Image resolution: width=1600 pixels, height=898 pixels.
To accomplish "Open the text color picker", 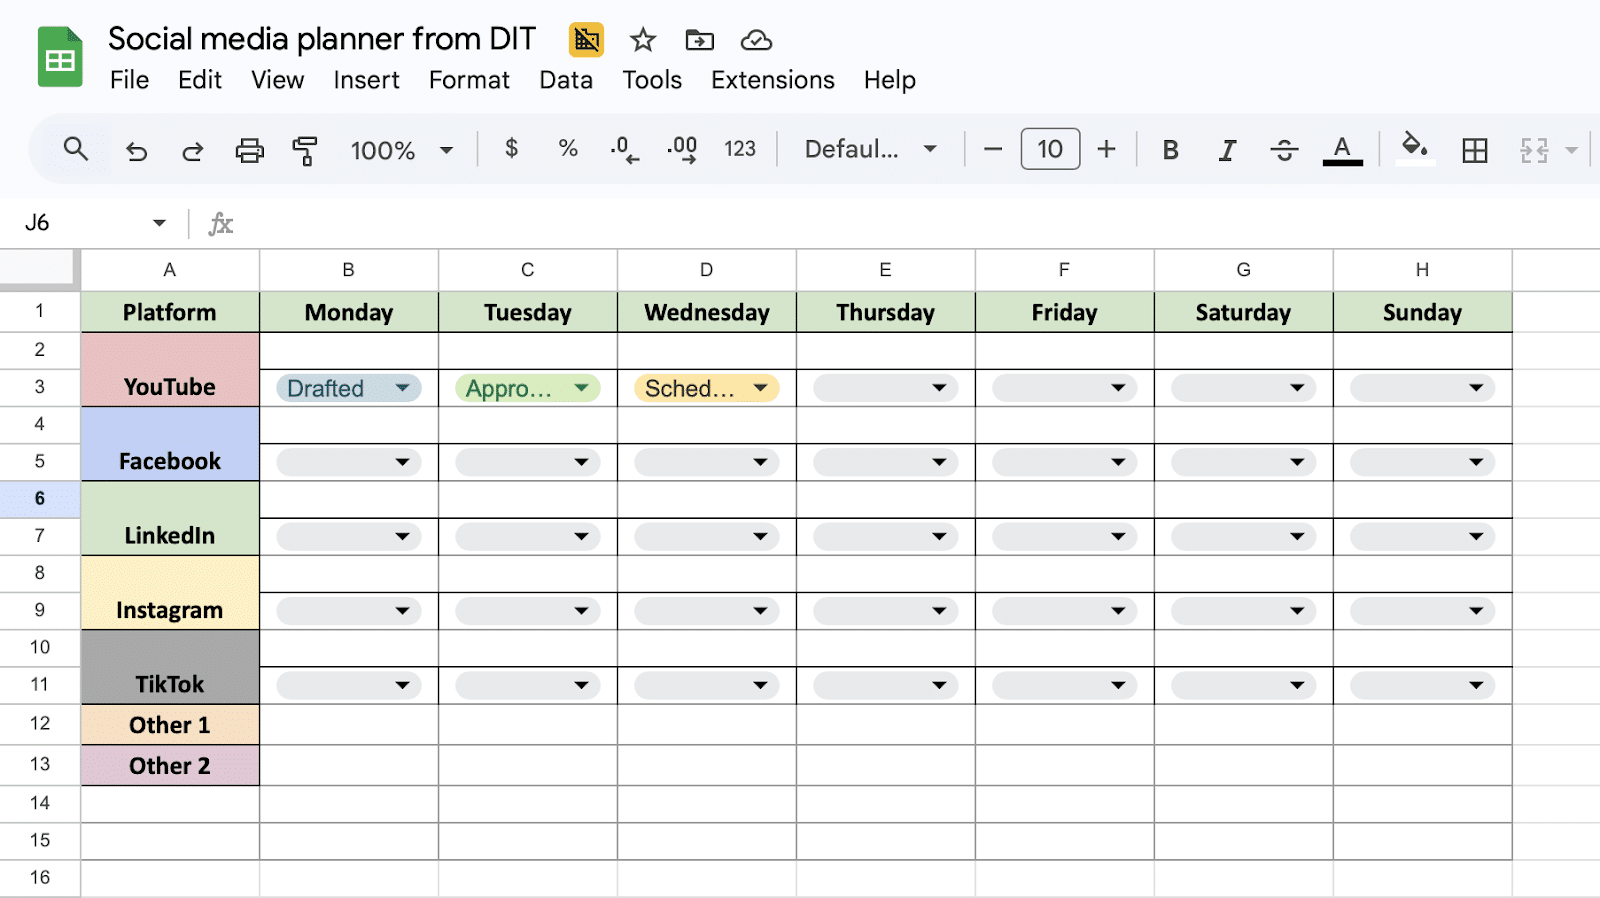I will coord(1342,150).
